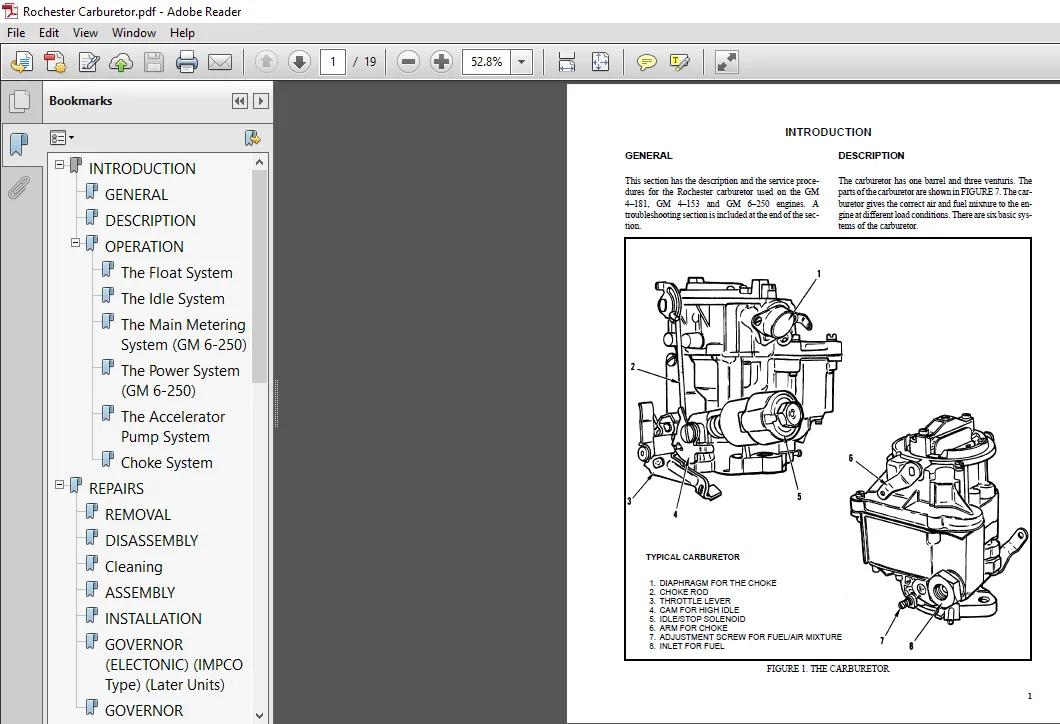
Task: Open GOVERNOR (ELECTONIC) (IMPCO Type) bookmark
Action: [x=174, y=665]
